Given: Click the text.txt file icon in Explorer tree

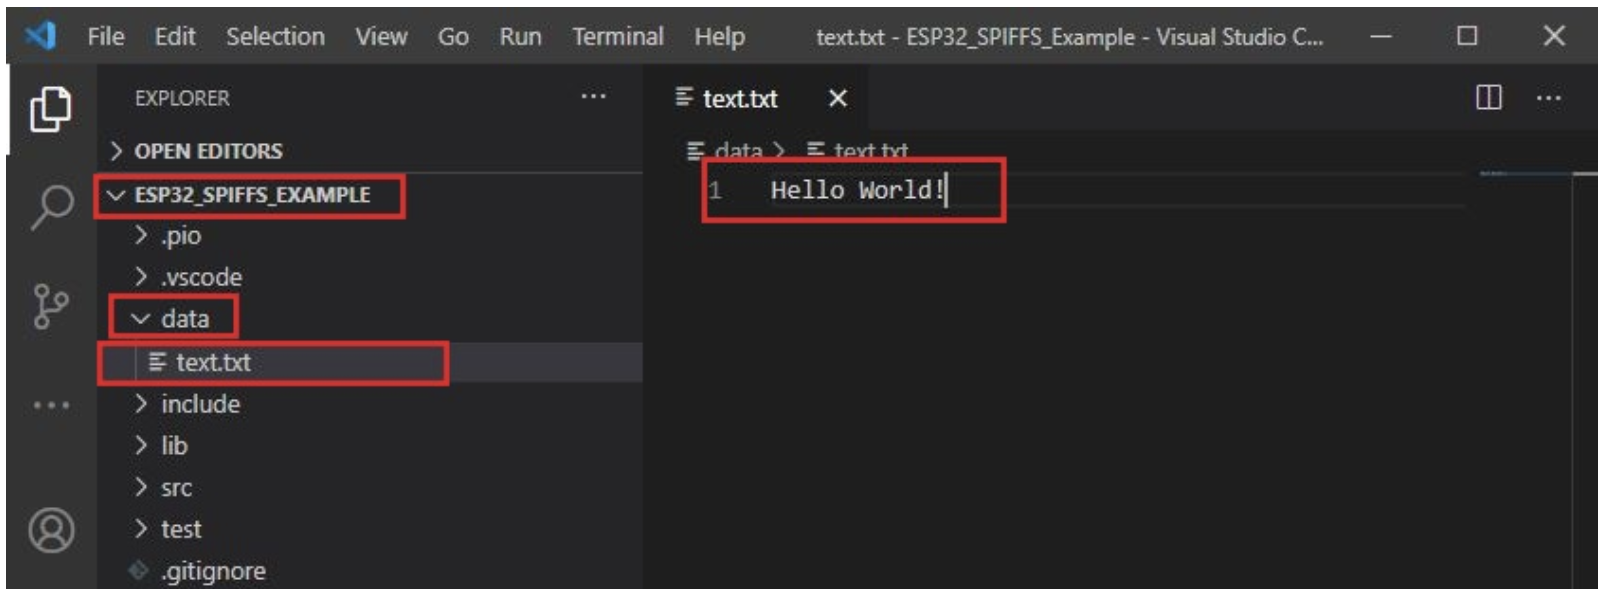Looking at the screenshot, I should (x=157, y=362).
